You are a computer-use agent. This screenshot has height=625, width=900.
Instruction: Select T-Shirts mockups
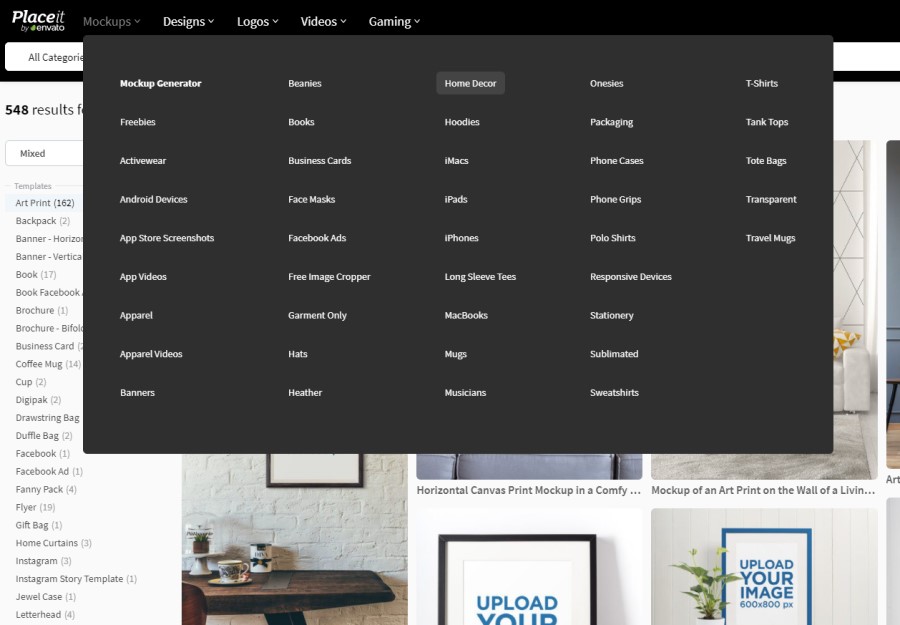762,83
